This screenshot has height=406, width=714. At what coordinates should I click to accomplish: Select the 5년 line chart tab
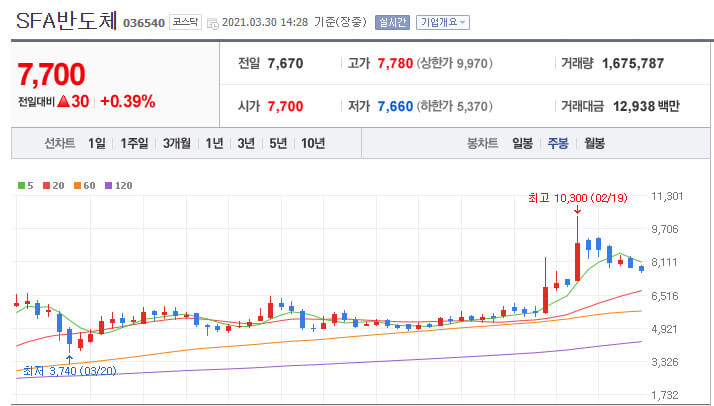[x=278, y=144]
